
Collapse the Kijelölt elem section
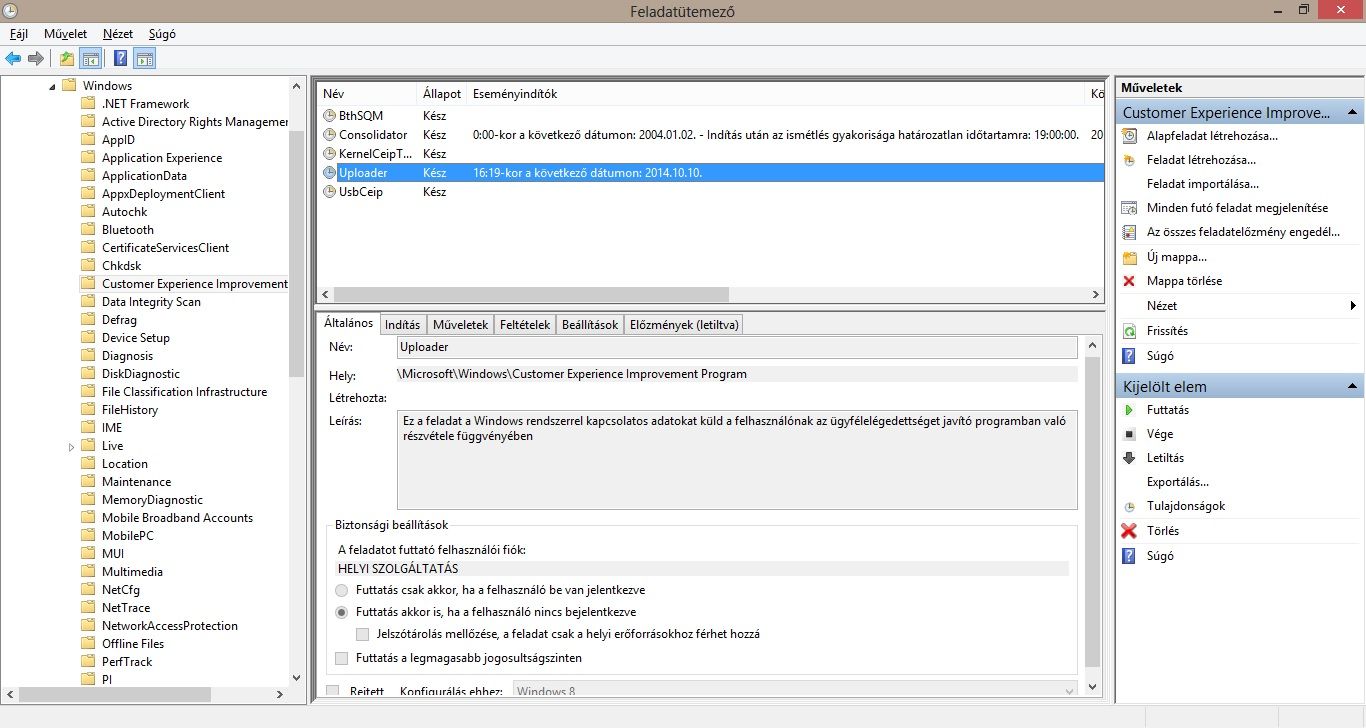[x=1351, y=387]
